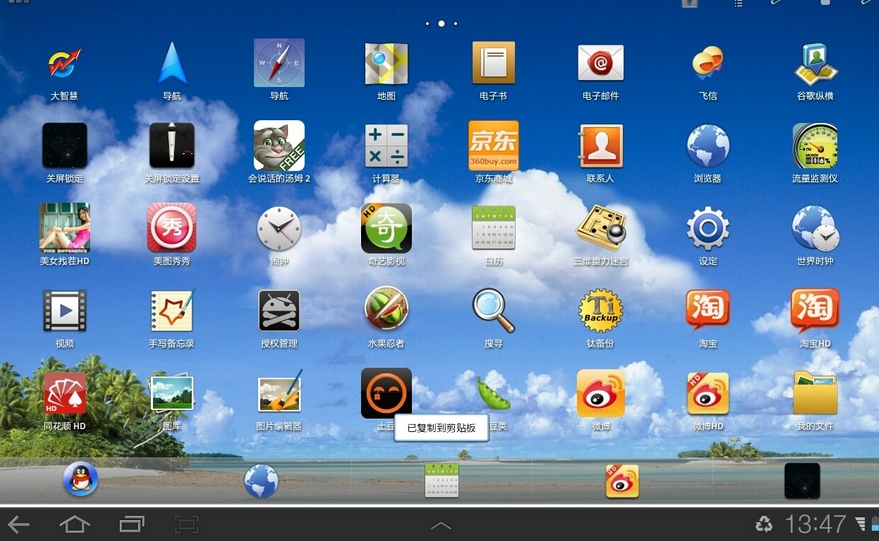Launch the 水果忍者 Fruit Ninja game
This screenshot has height=541, width=879.
386,309
